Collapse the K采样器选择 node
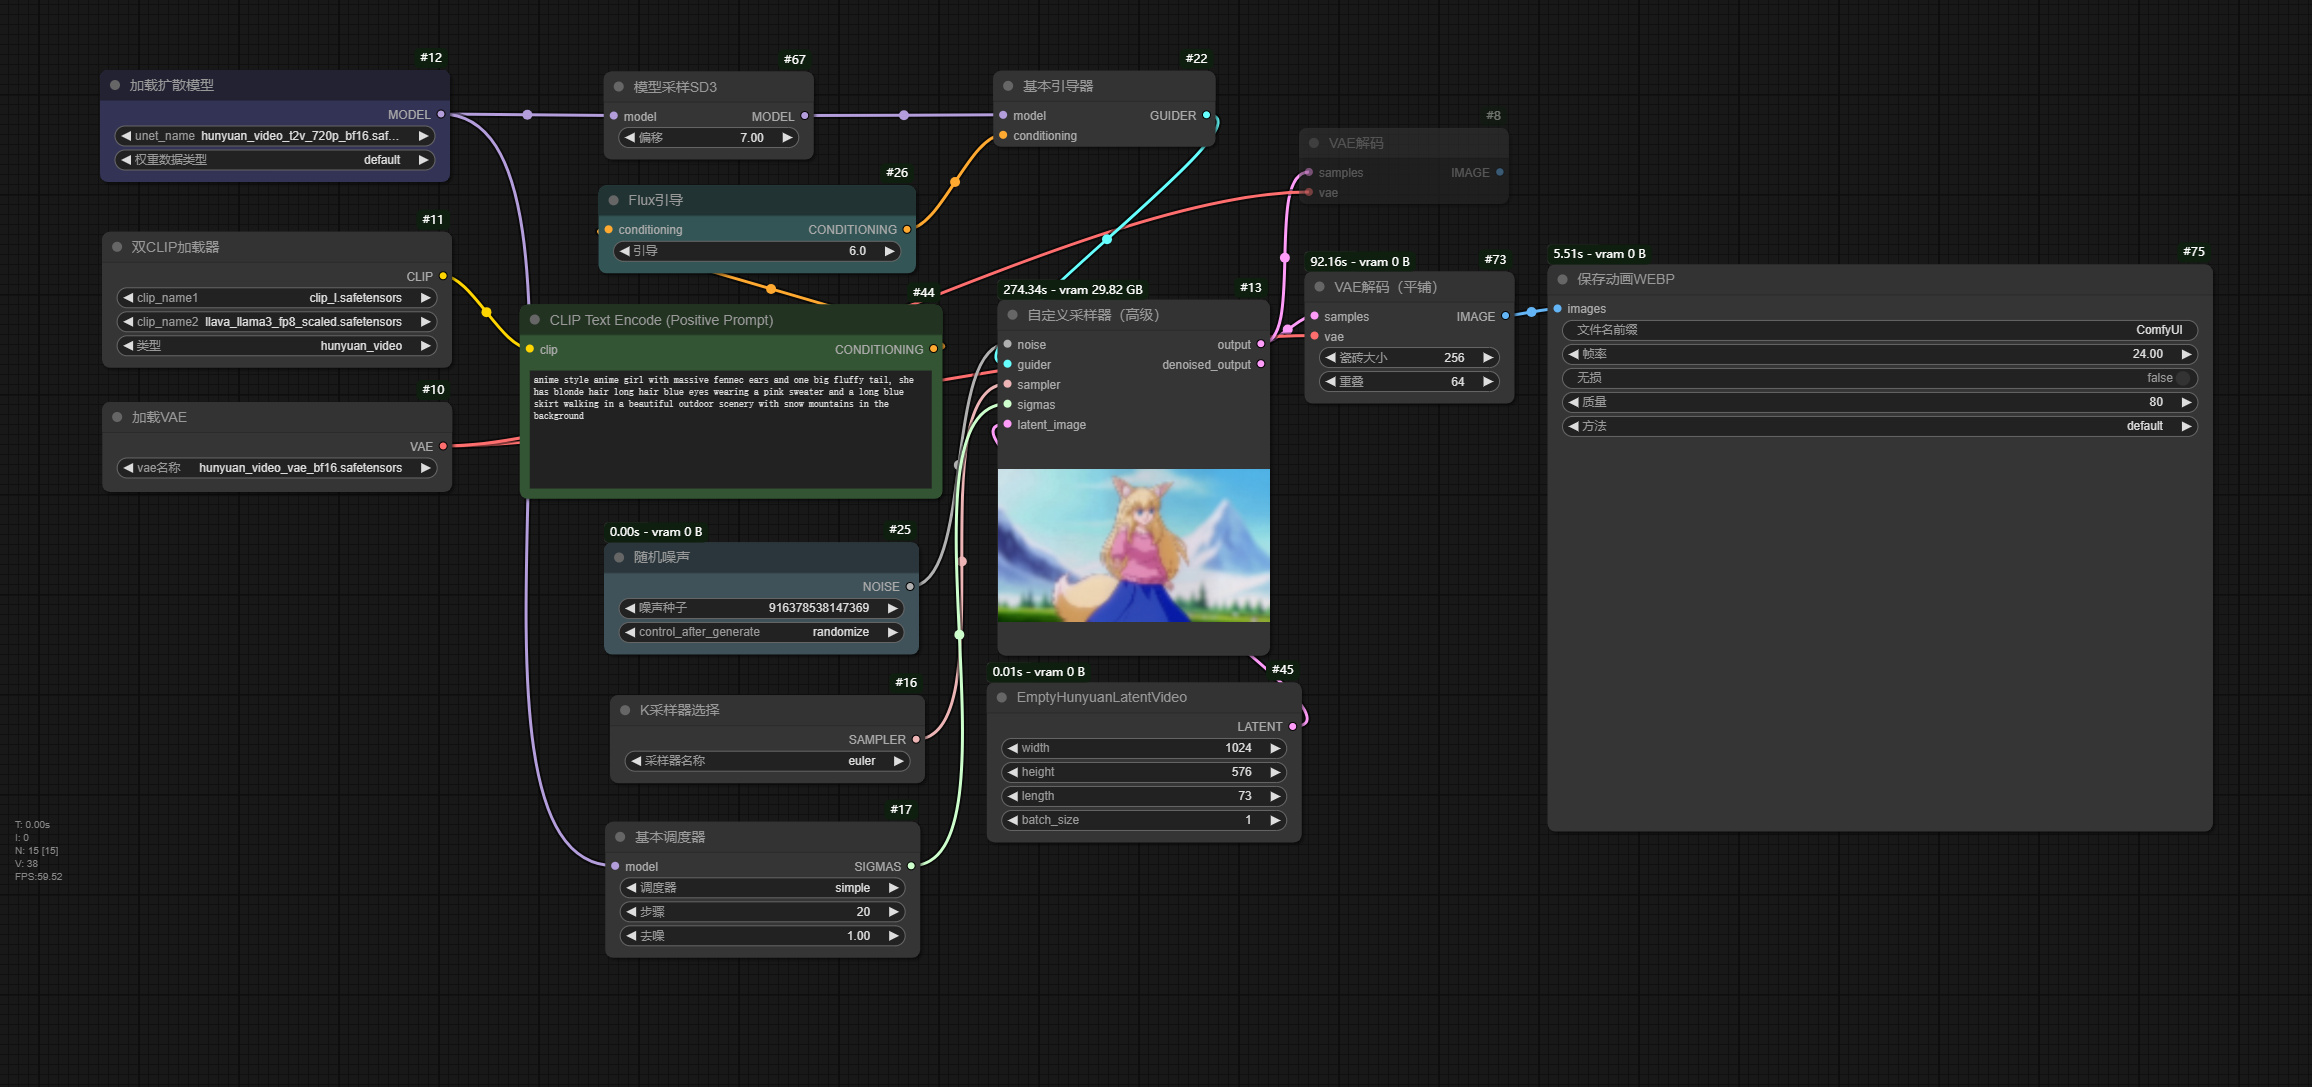Viewport: 2312px width, 1087px height. coord(624,709)
